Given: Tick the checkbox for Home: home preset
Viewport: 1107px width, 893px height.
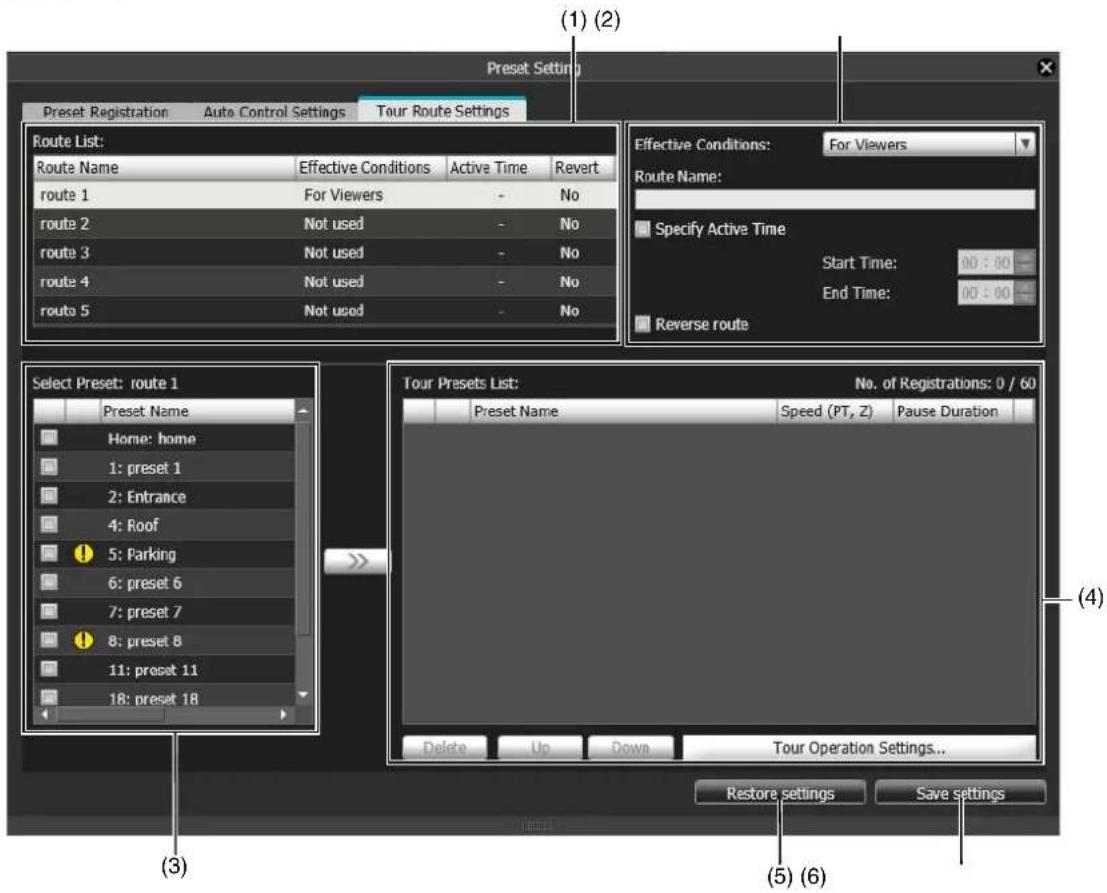Looking at the screenshot, I should point(49,438).
